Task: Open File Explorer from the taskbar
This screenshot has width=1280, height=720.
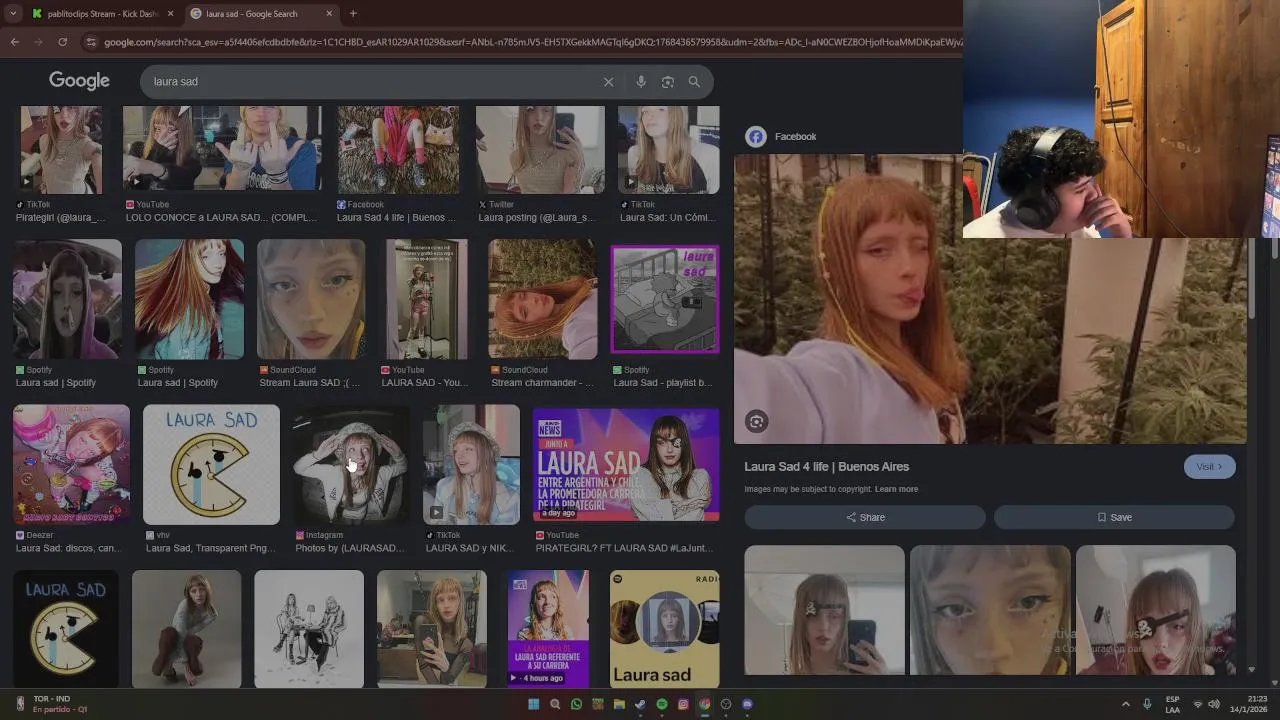Action: point(619,705)
